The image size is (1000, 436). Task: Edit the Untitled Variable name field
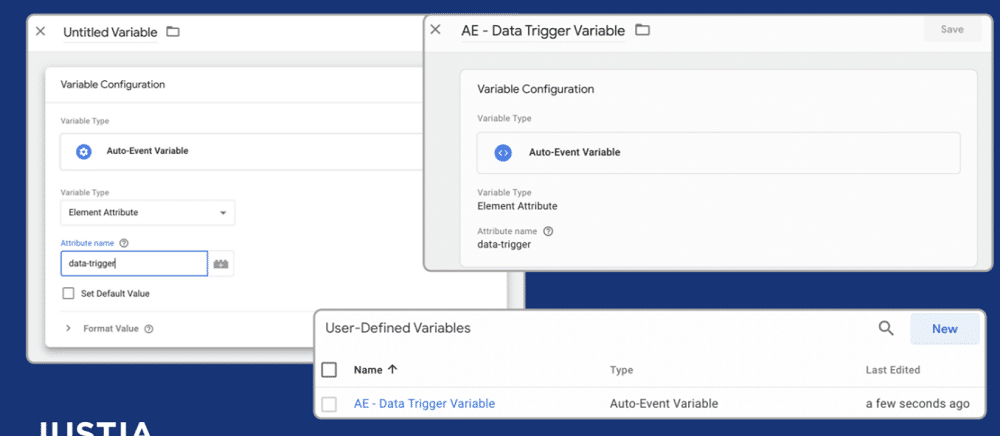pos(110,32)
